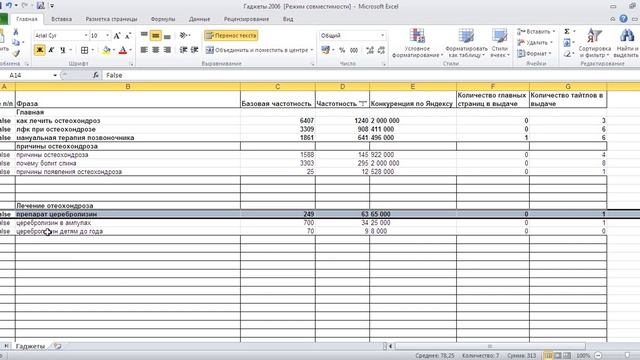
Task: Toggle italic formatting
Action: tap(51, 50)
